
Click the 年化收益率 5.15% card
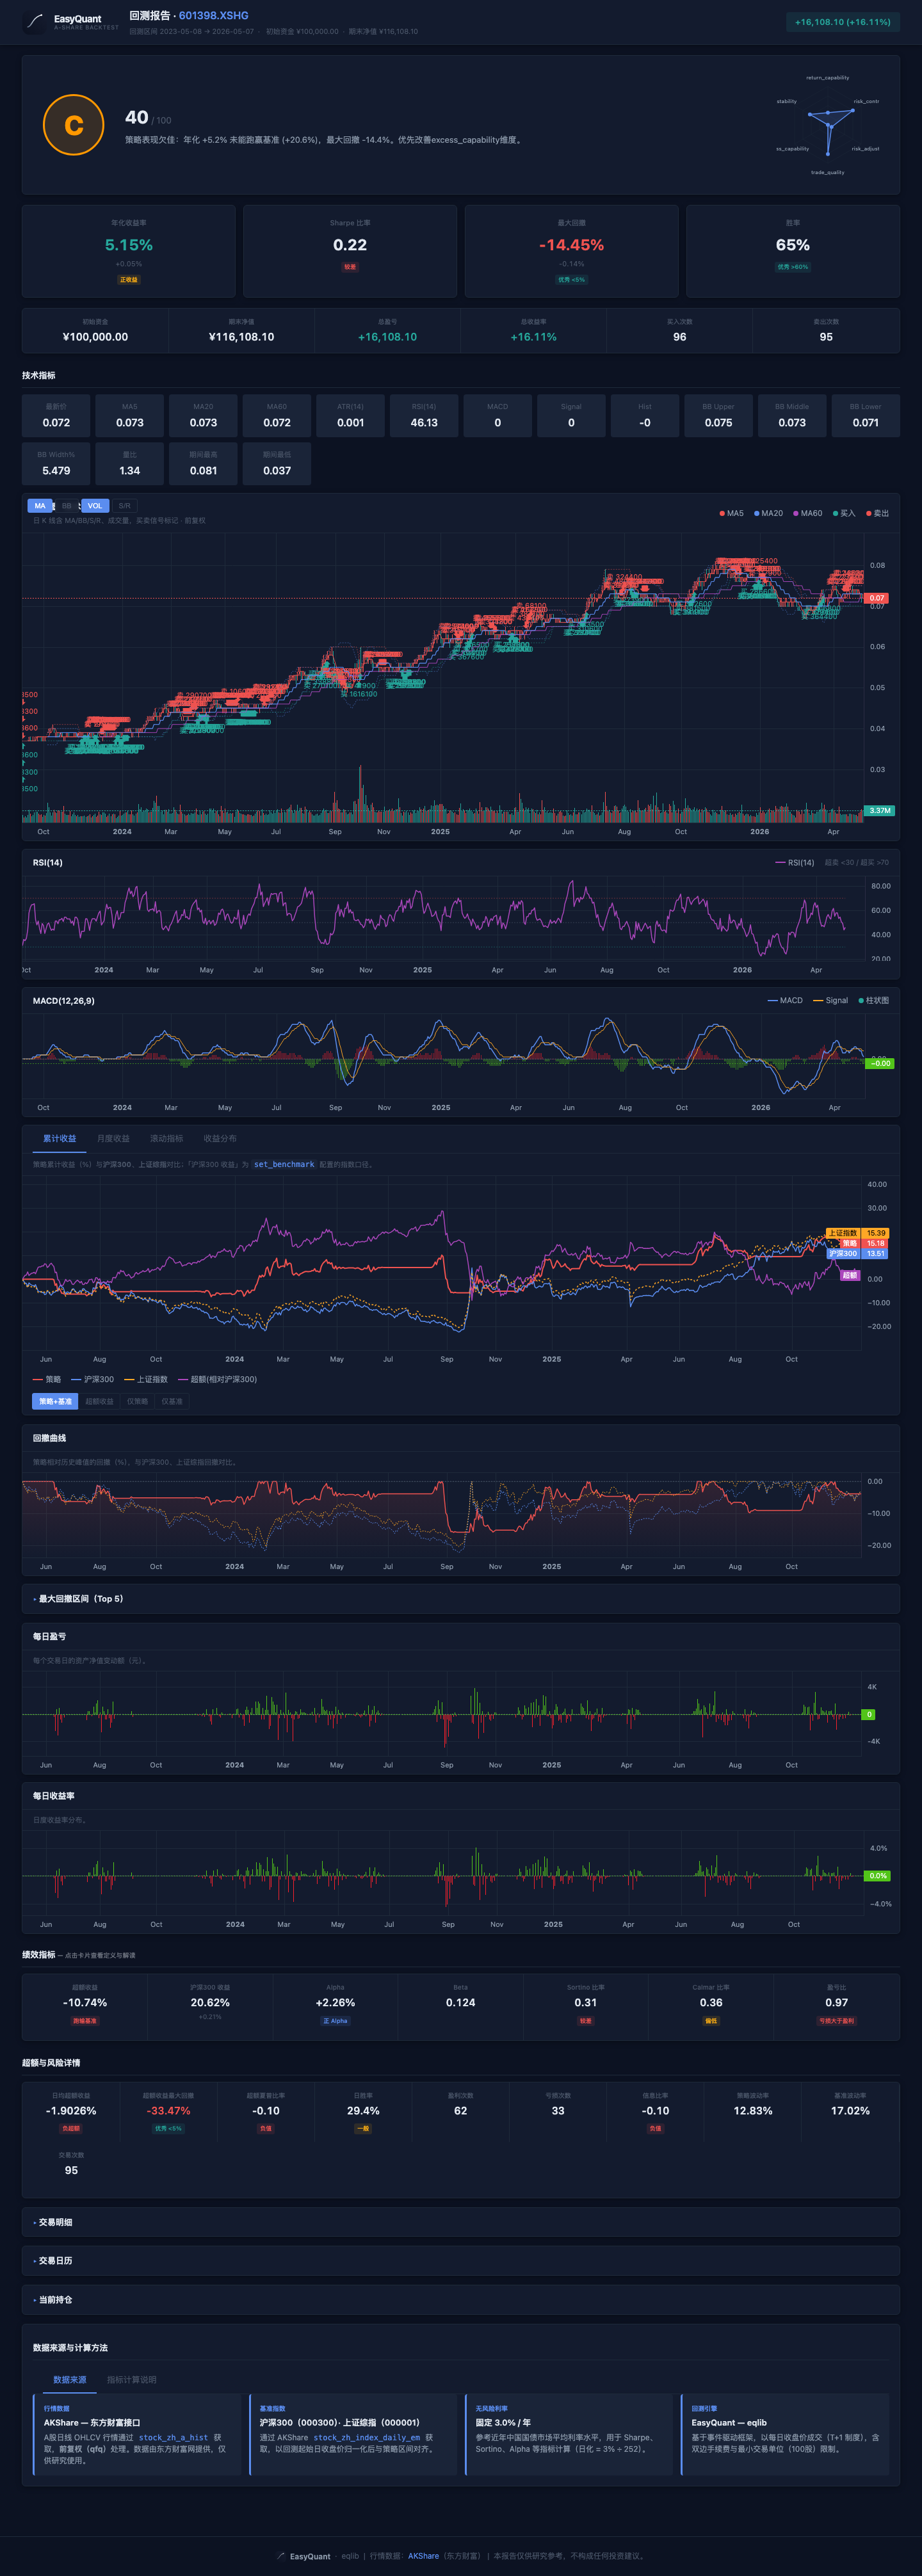(129, 251)
